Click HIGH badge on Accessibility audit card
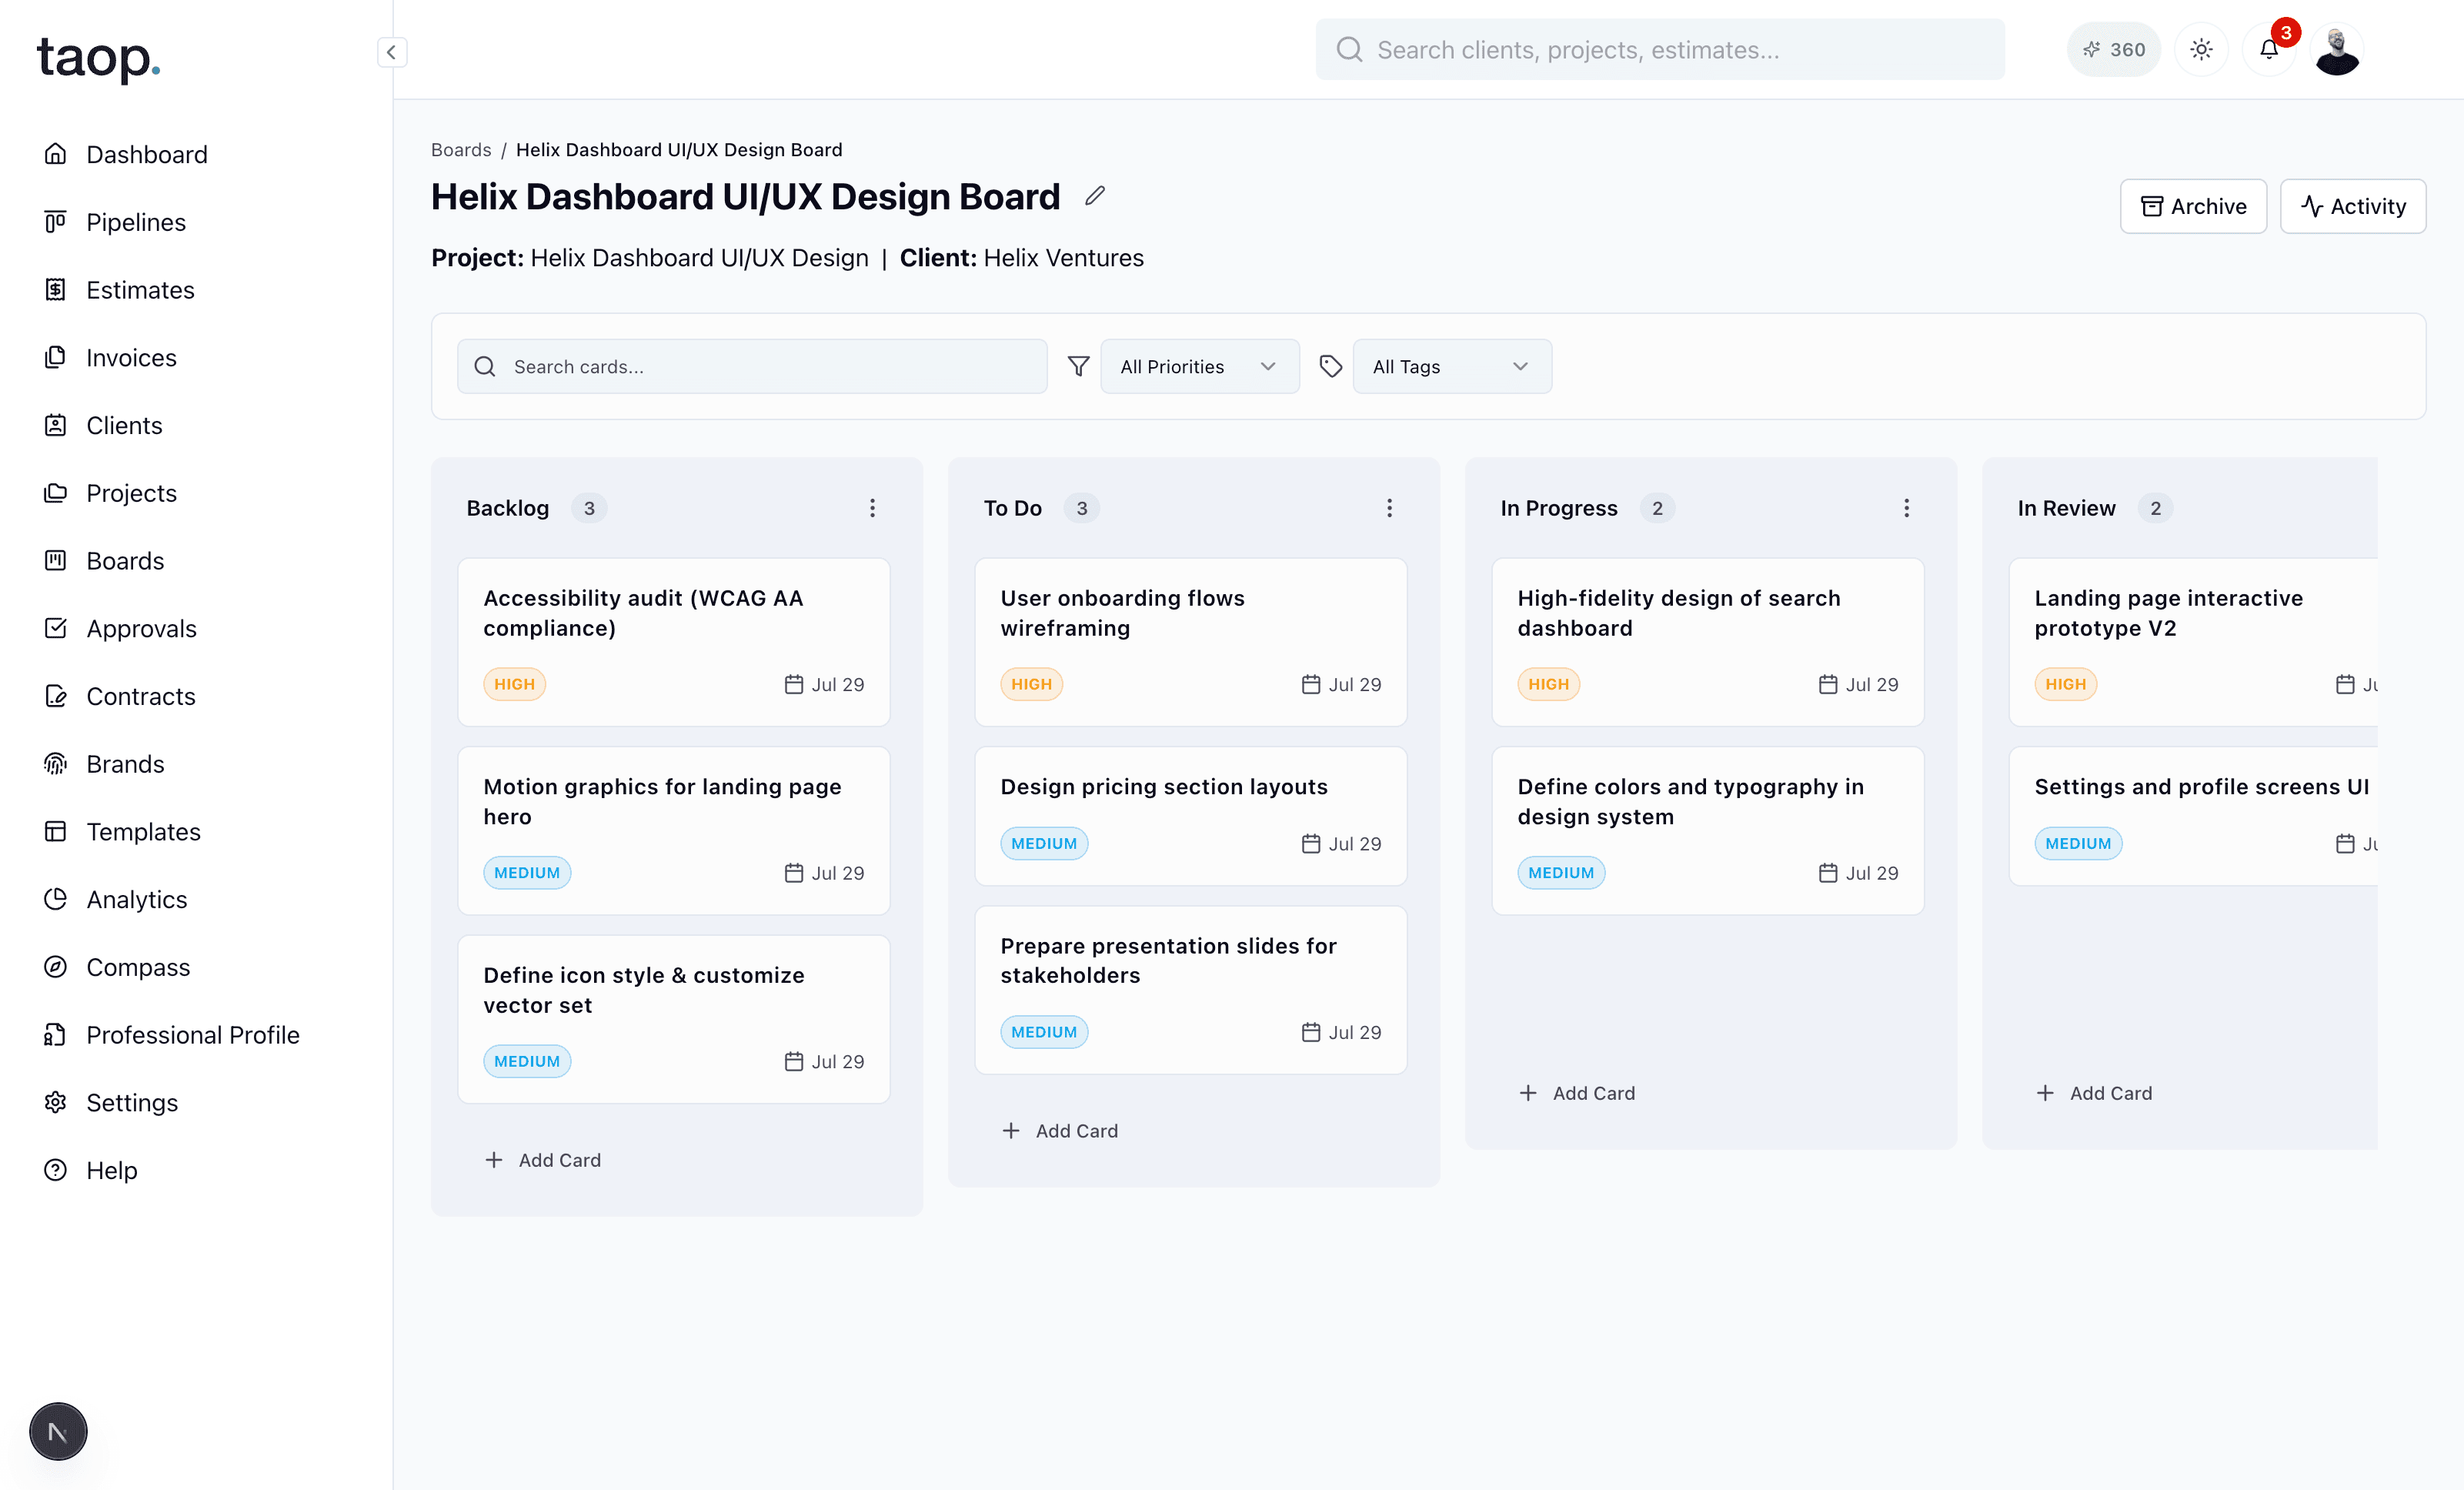Screen dimensions: 2464x1490 pyautogui.click(x=514, y=684)
